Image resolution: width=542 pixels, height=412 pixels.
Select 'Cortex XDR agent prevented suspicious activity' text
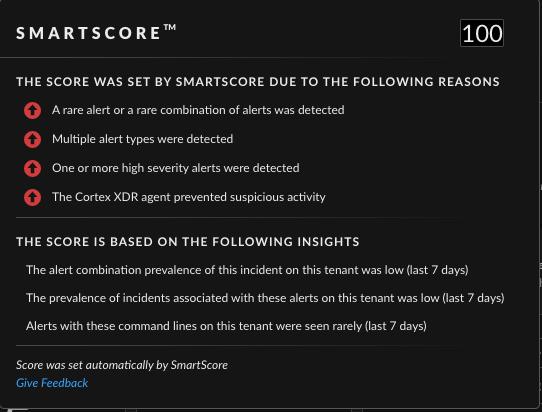189,197
